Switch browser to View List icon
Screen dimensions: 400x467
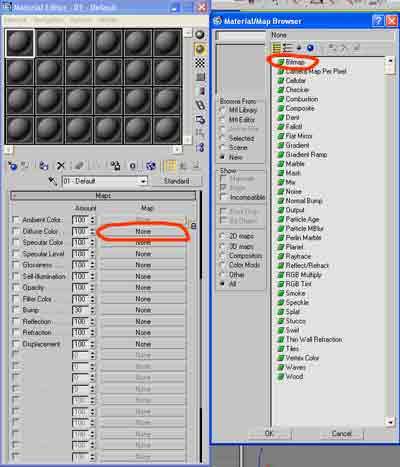coord(276,48)
